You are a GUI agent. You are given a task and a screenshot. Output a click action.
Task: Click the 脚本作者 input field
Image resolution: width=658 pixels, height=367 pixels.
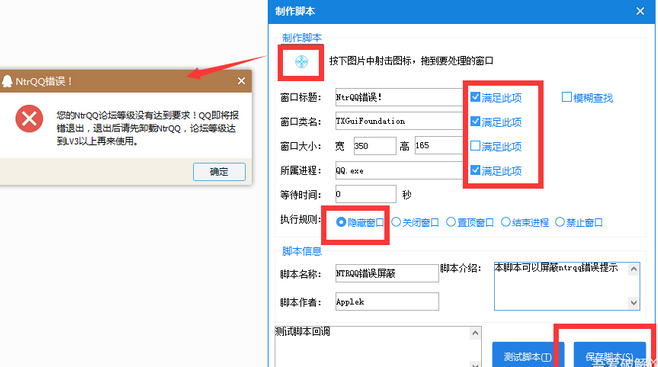[387, 302]
